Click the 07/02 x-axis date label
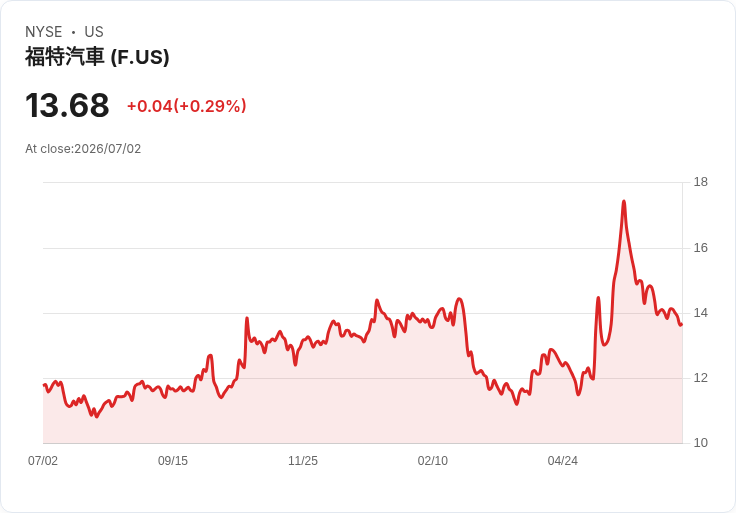 point(43,461)
